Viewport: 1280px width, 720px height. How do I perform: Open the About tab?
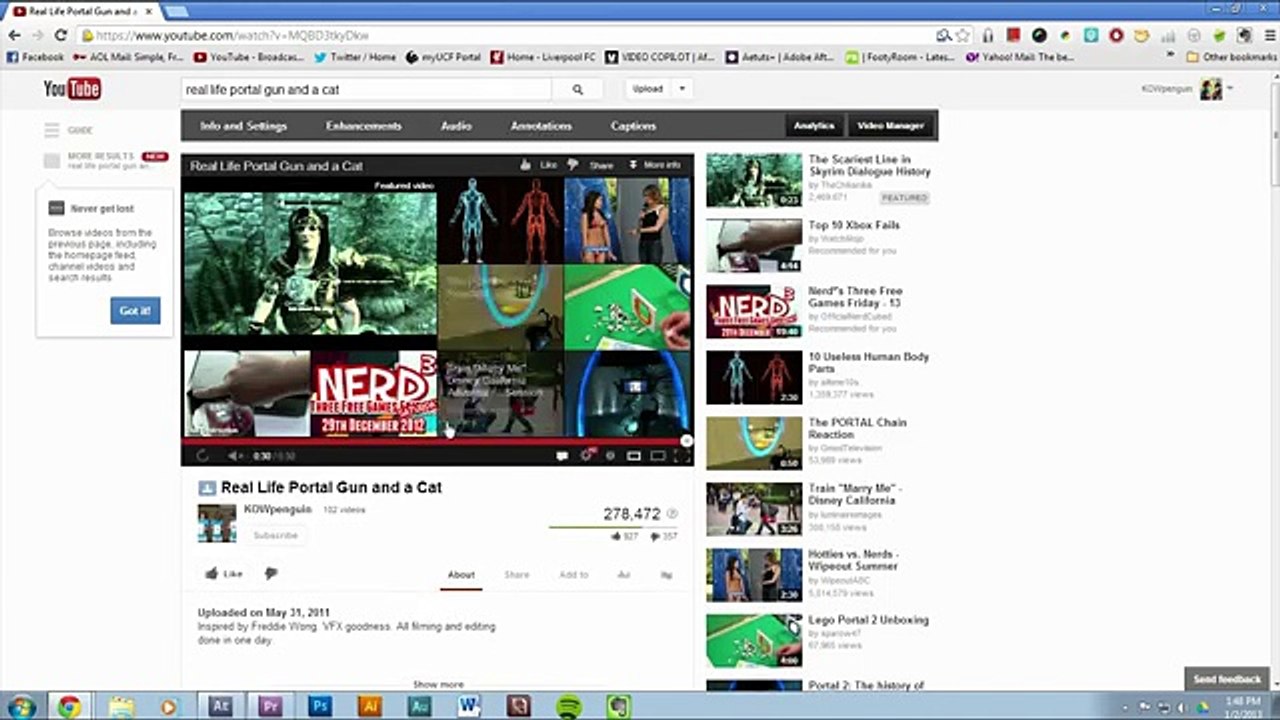(x=461, y=575)
